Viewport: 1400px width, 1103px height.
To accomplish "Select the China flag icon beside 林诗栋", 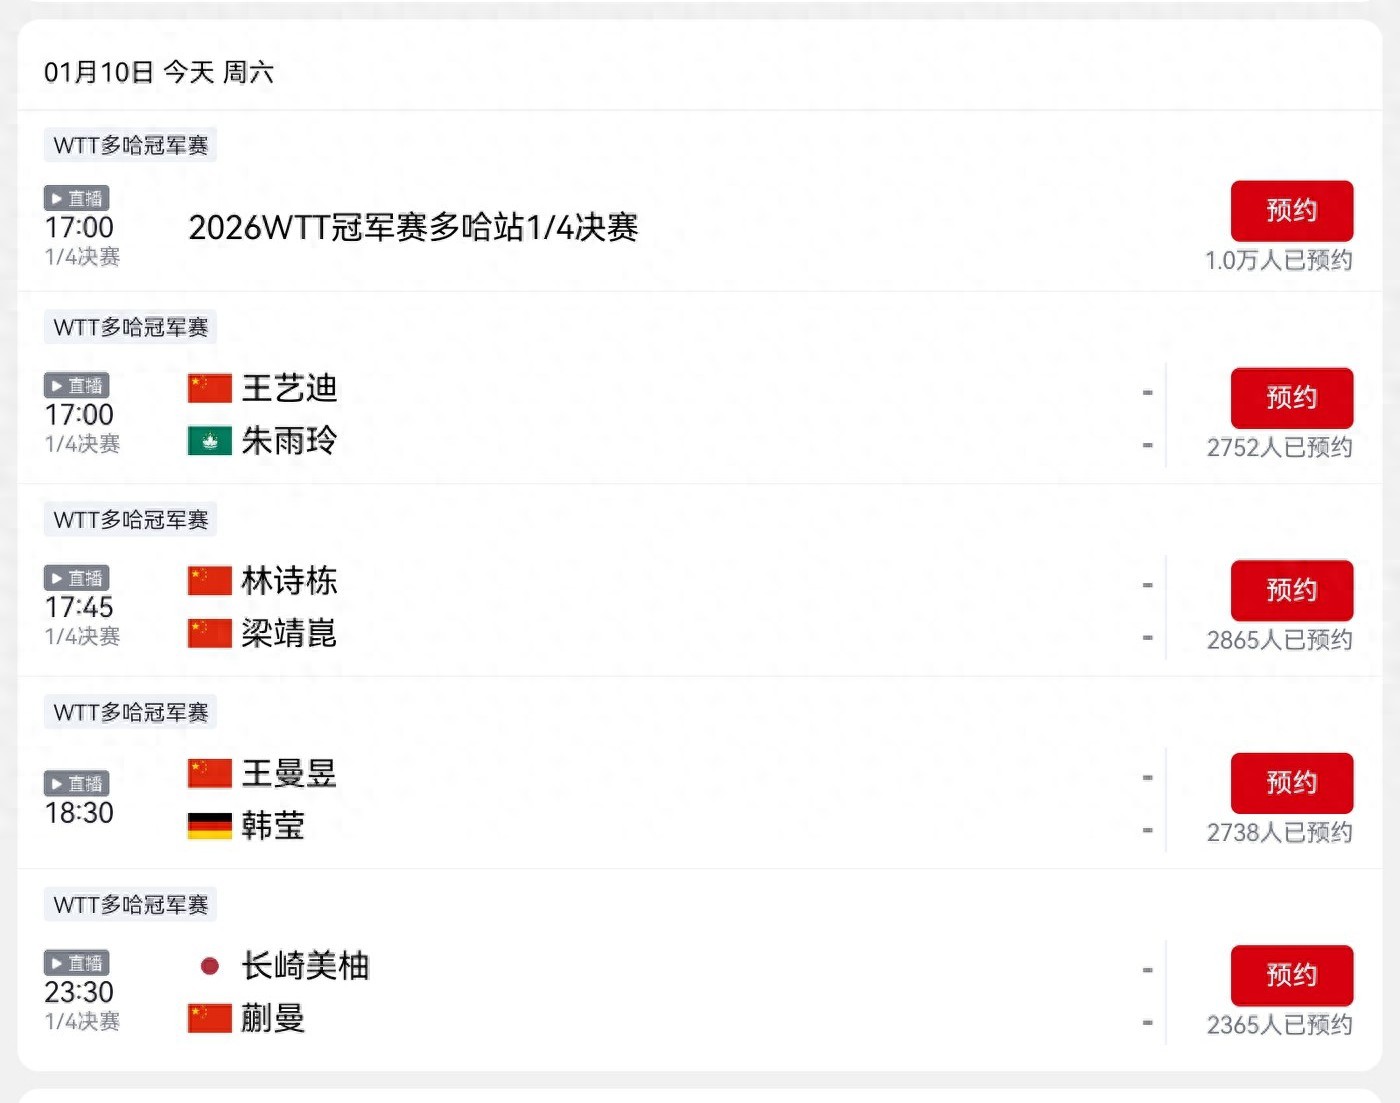I will [207, 578].
